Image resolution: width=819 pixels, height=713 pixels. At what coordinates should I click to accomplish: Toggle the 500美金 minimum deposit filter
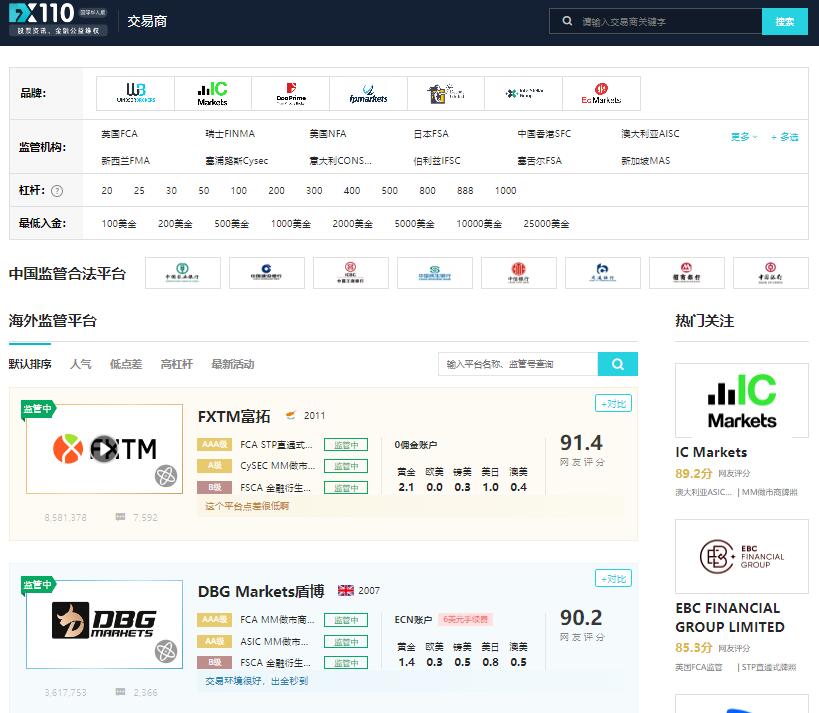pos(231,224)
